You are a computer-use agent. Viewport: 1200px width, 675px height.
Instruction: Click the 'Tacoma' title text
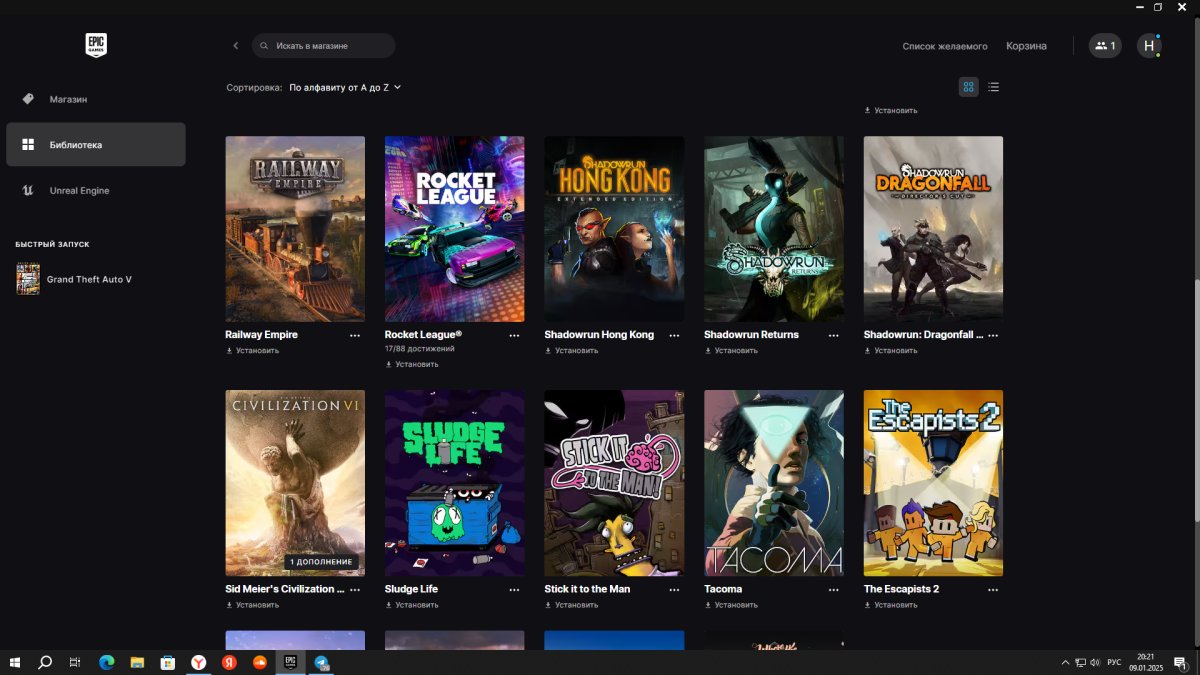pyautogui.click(x=723, y=589)
